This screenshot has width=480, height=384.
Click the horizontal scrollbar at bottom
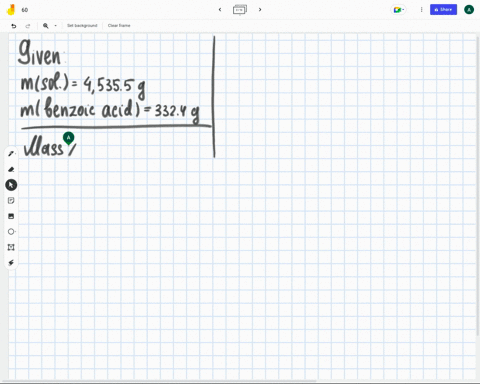(x=160, y=381)
